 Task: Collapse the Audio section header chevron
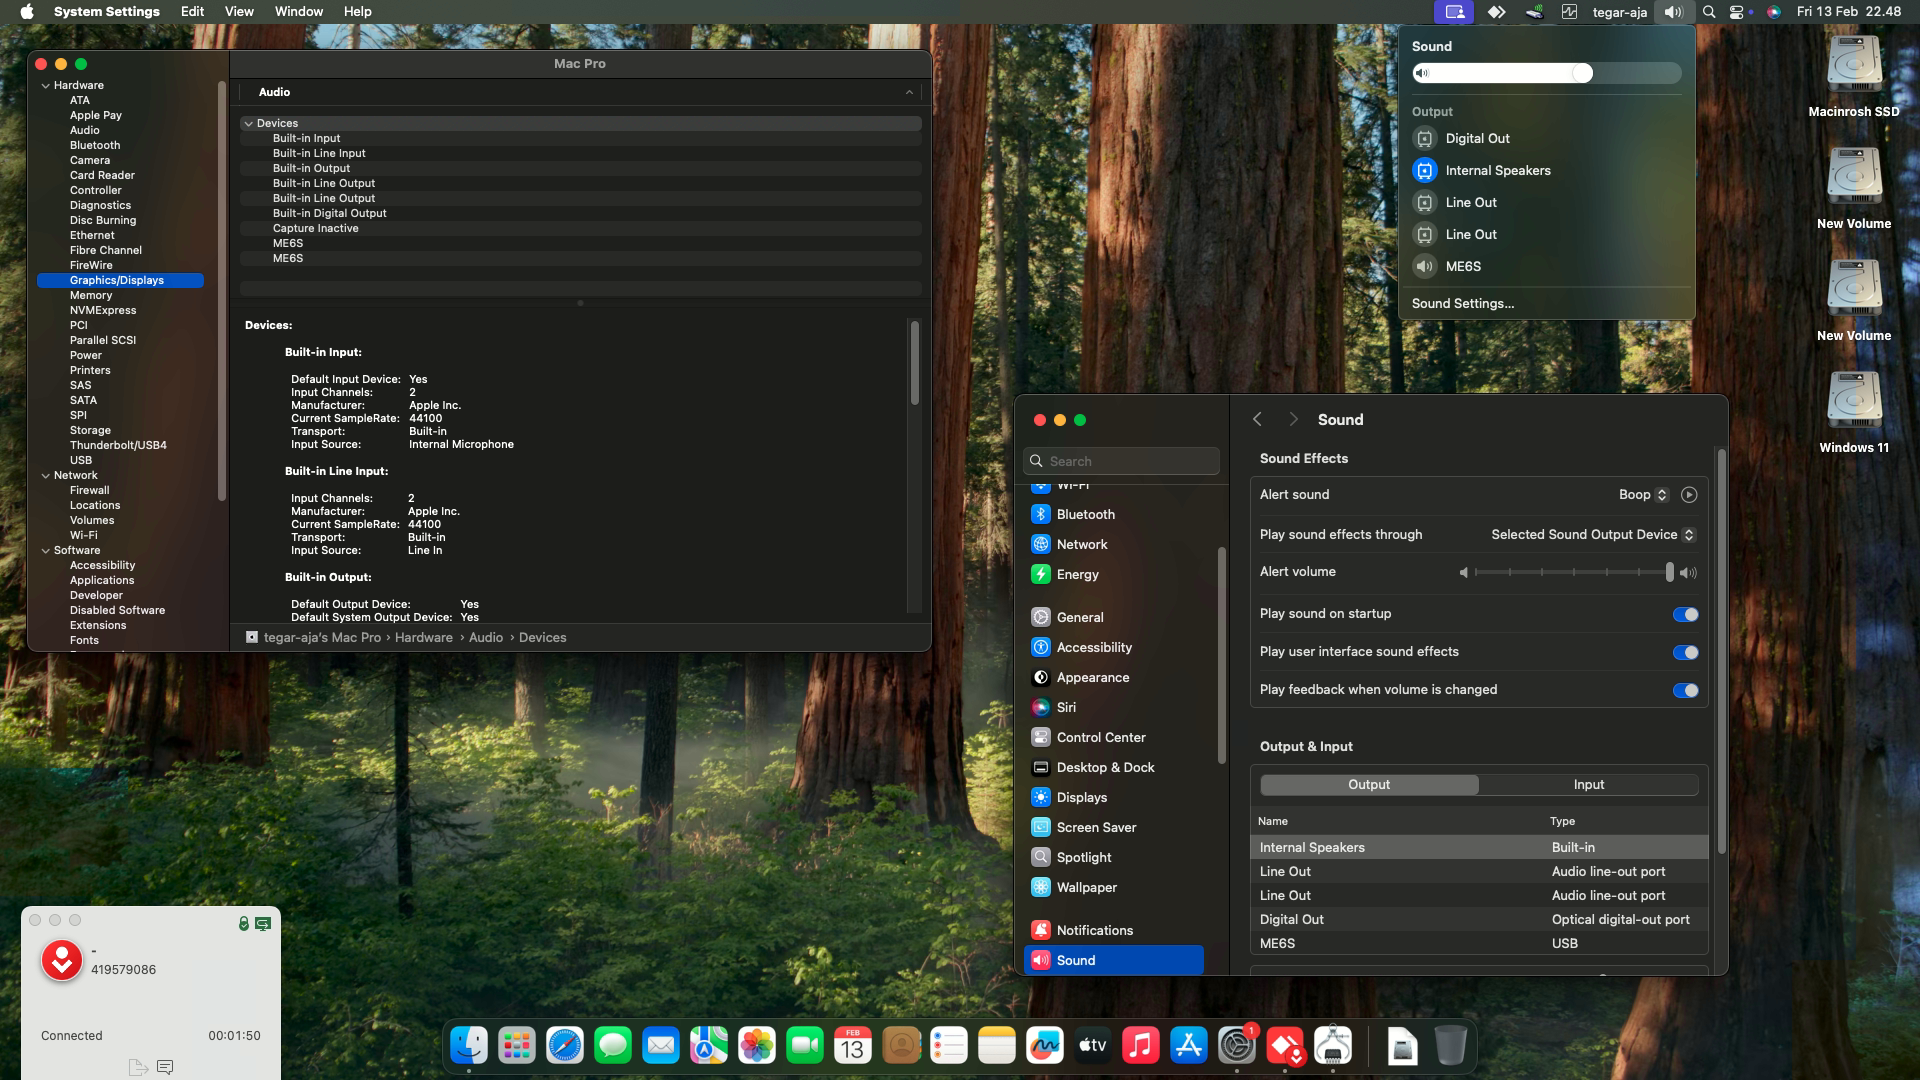point(909,92)
